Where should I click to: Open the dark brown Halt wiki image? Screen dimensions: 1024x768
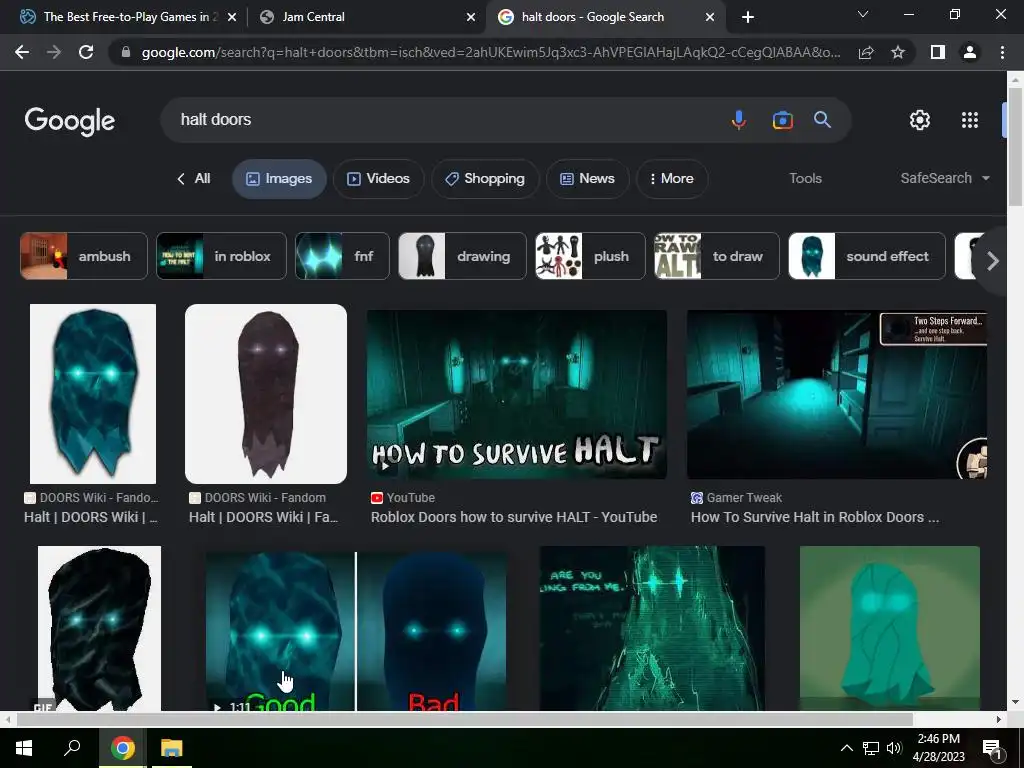tap(266, 394)
